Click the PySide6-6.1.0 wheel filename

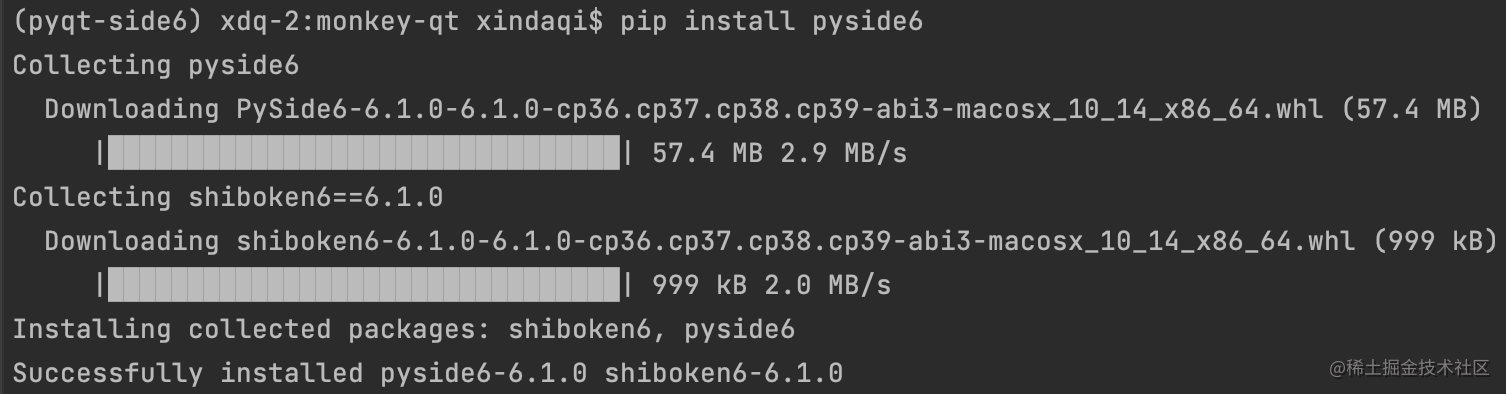point(779,110)
